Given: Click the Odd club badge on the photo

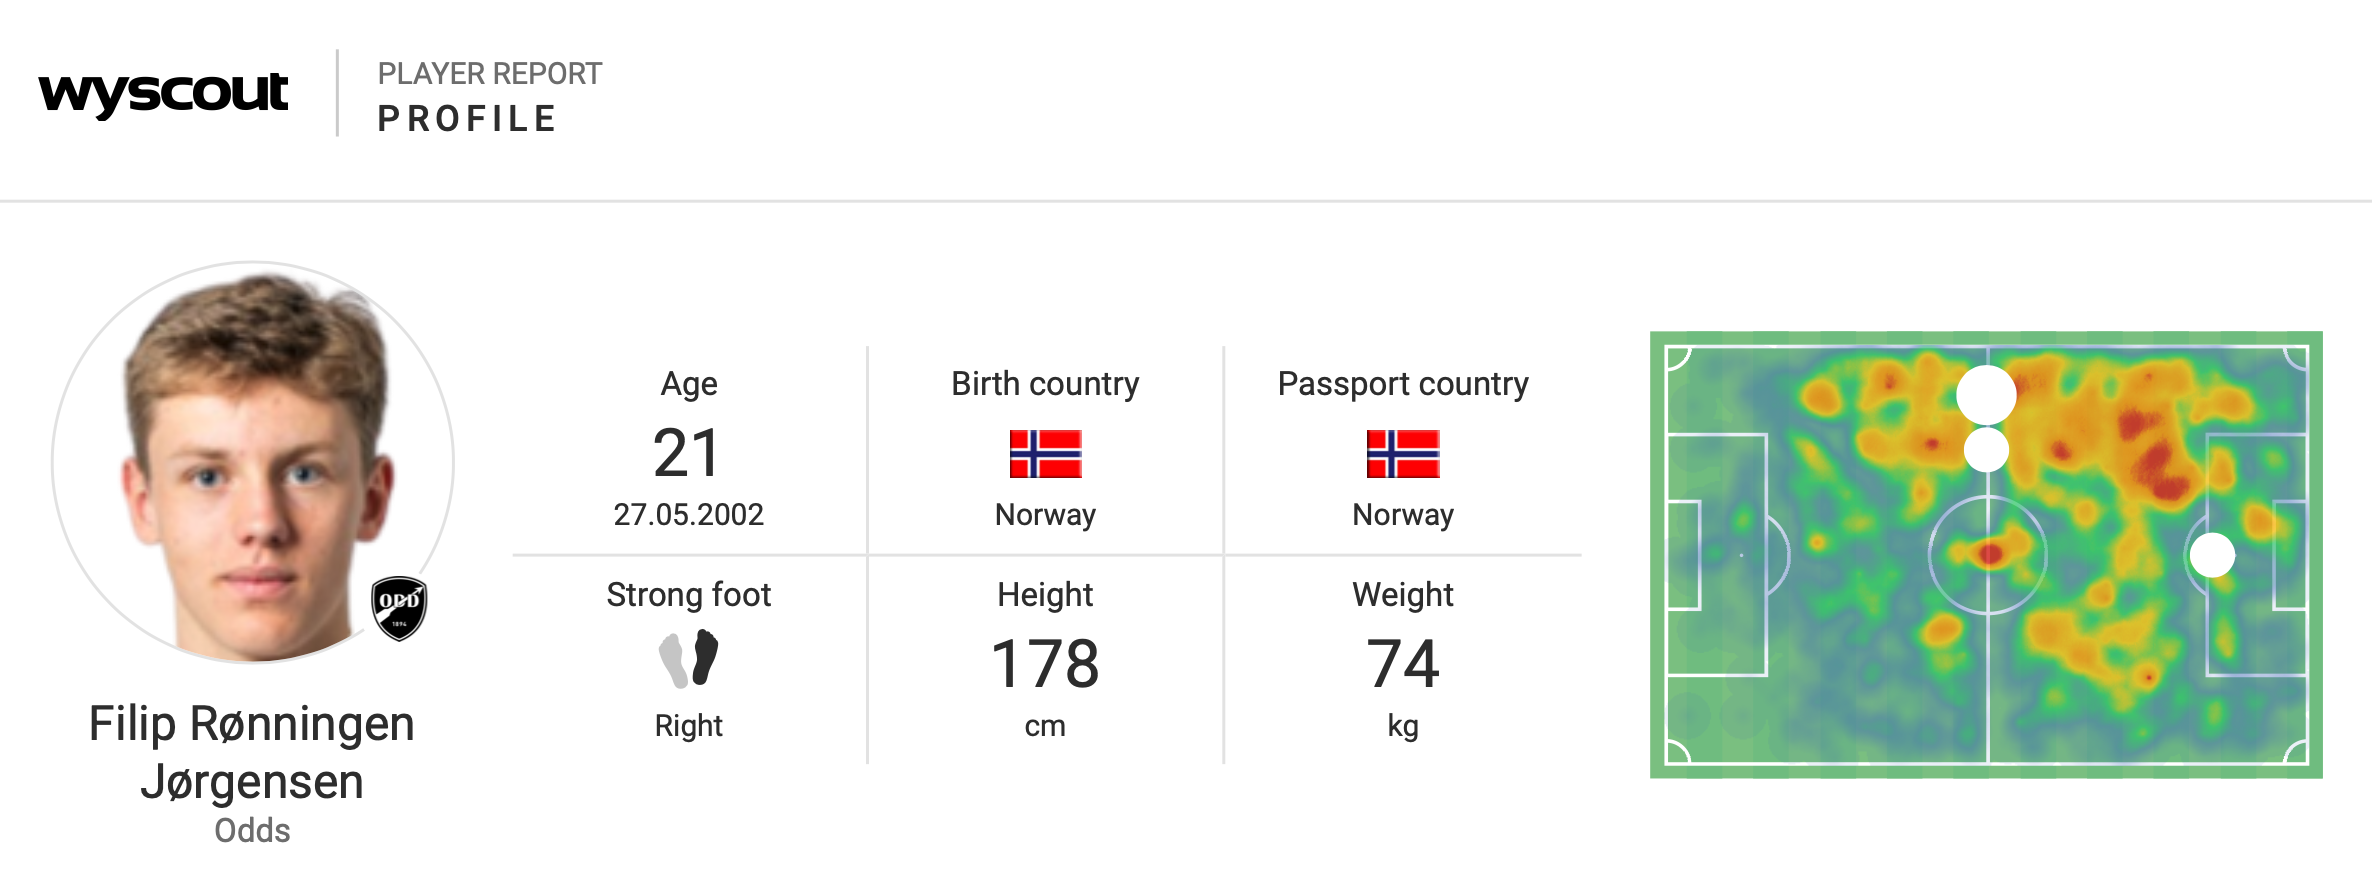Looking at the screenshot, I should [x=399, y=607].
